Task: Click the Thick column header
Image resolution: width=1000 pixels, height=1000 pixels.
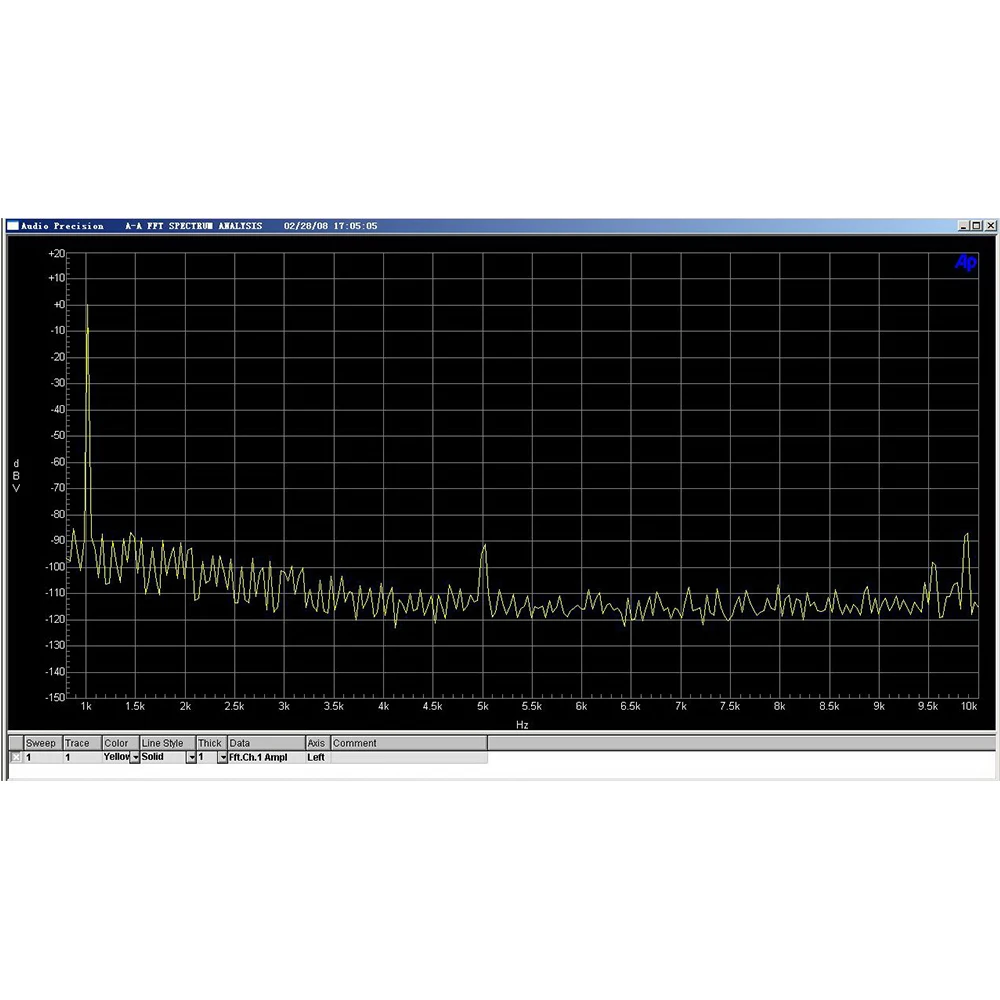Action: tap(212, 743)
